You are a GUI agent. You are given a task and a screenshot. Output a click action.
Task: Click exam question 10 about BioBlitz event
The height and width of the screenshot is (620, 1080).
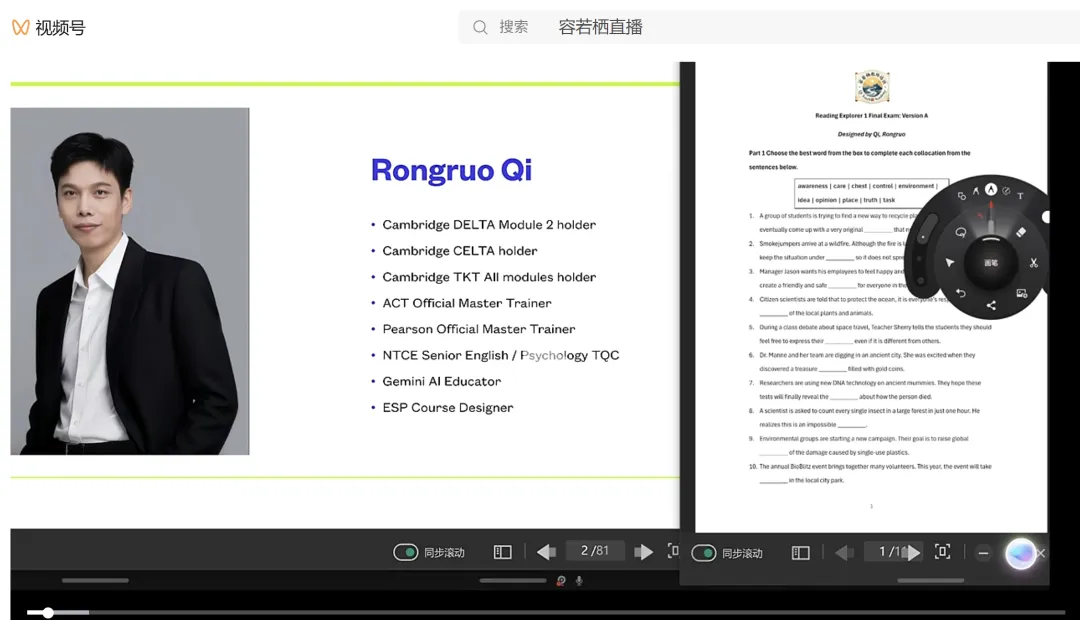tap(870, 473)
